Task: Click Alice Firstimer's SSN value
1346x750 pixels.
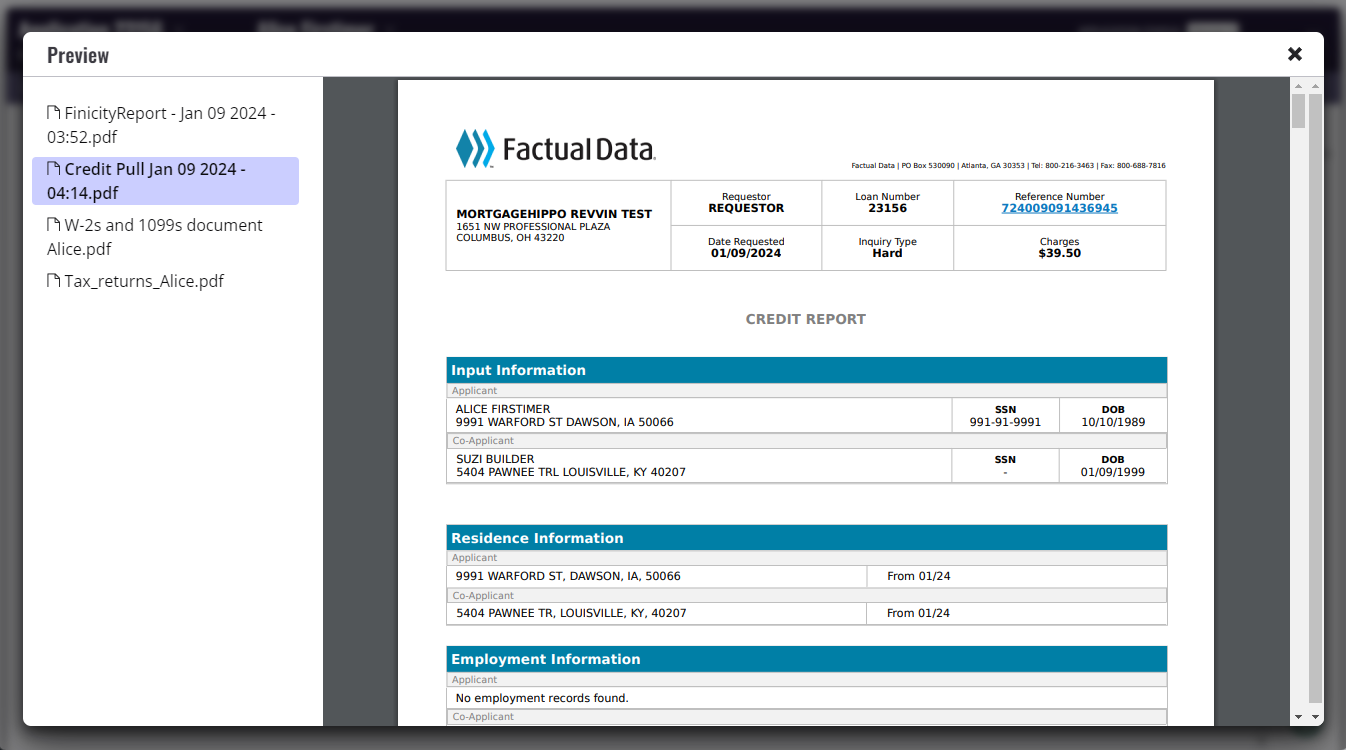Action: coord(1005,422)
